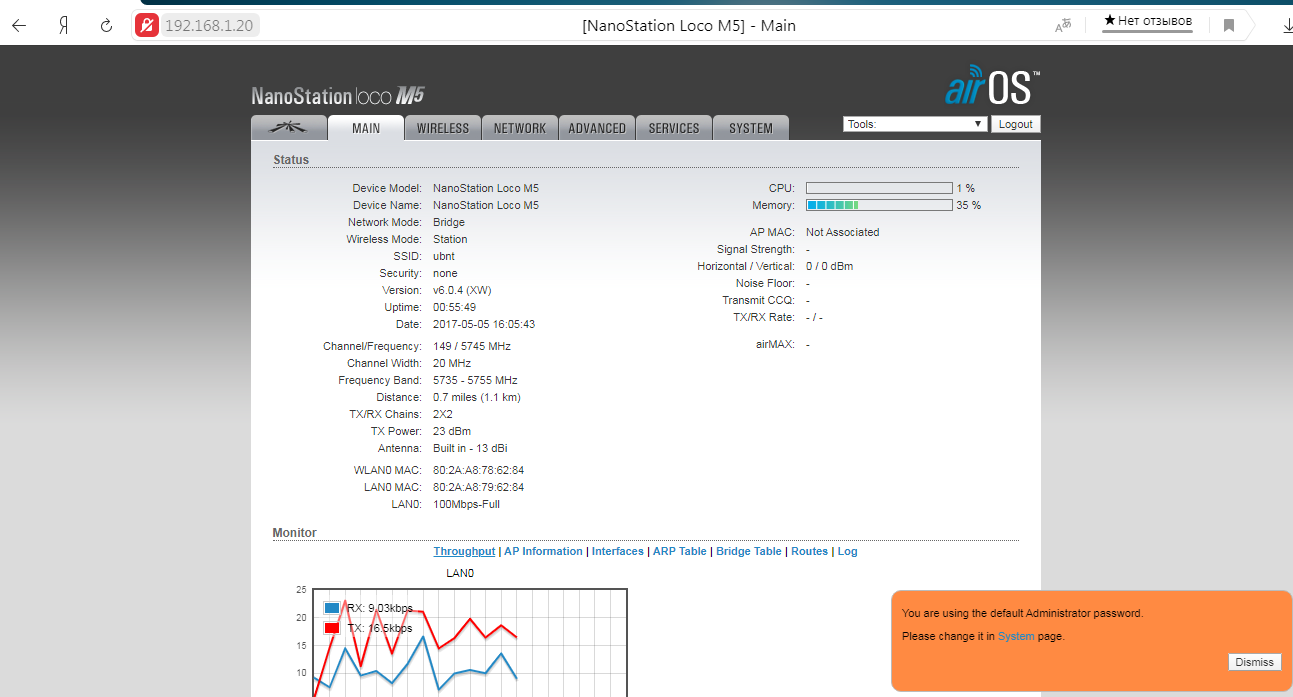Click the address bar showing 192.168.1.20
The image size is (1293, 697).
209,26
